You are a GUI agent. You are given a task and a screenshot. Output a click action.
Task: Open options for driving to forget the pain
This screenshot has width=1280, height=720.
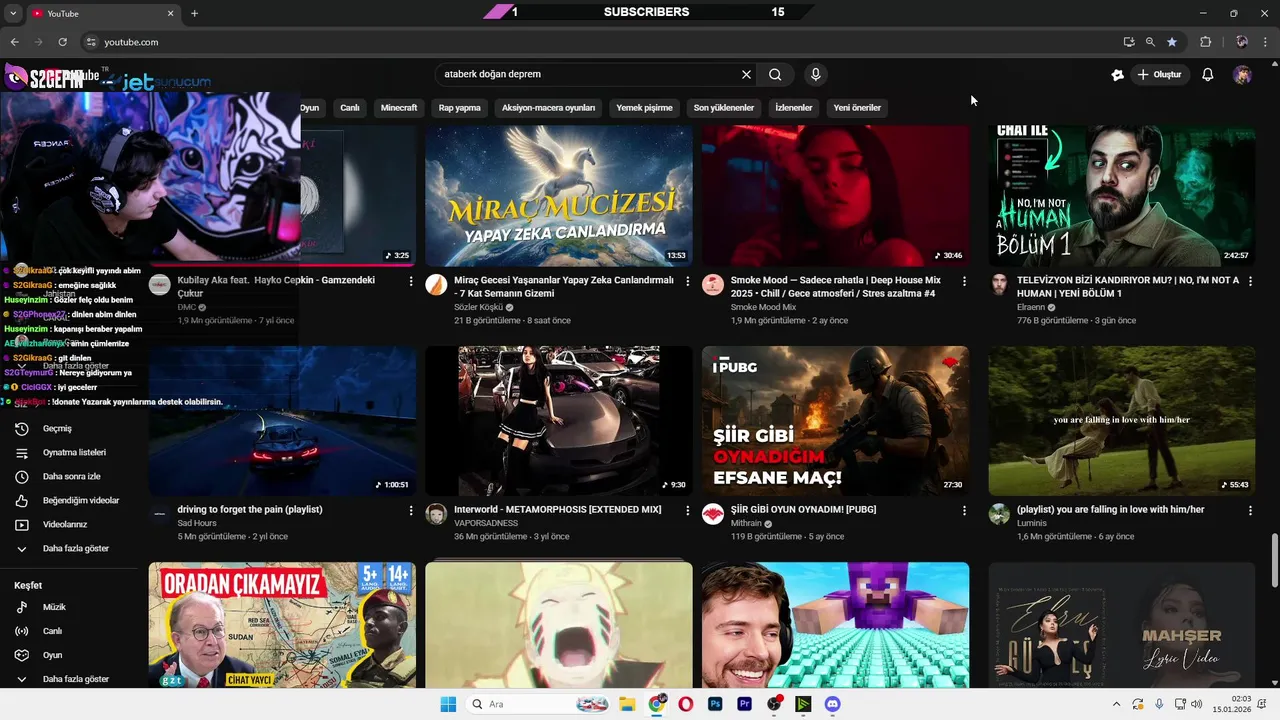tap(411, 510)
